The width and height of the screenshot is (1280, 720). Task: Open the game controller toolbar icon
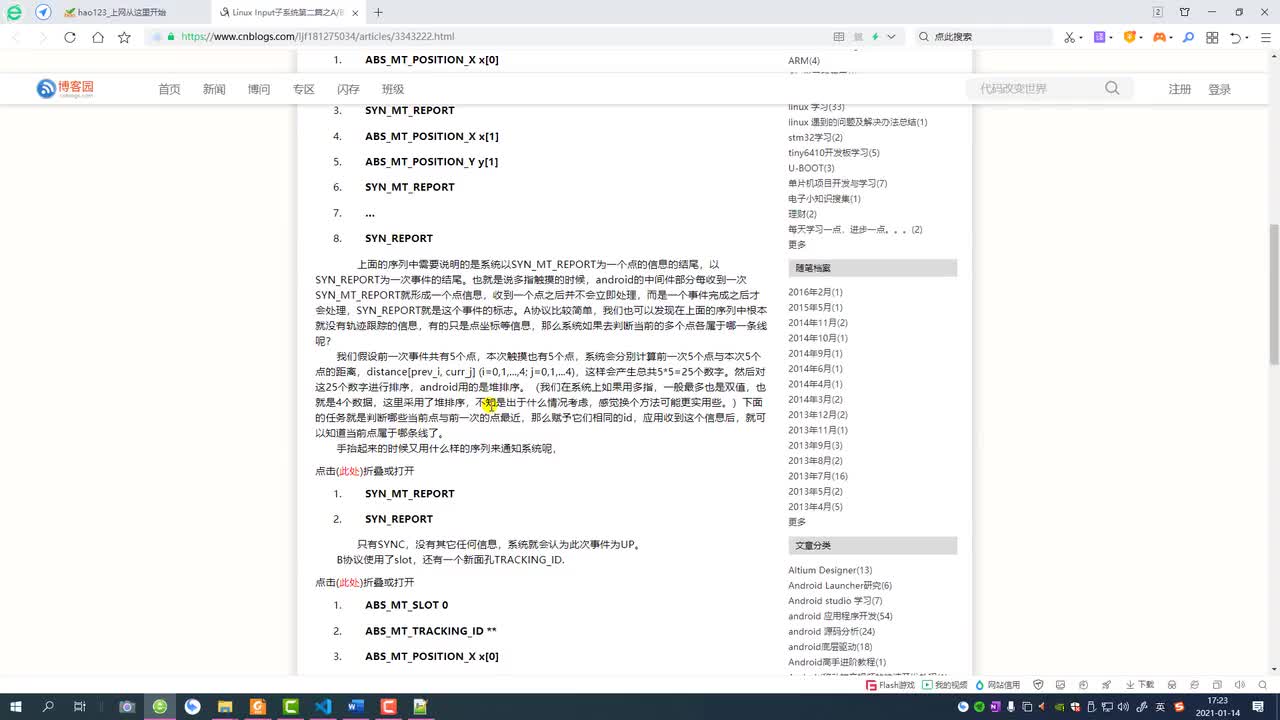[1159, 37]
